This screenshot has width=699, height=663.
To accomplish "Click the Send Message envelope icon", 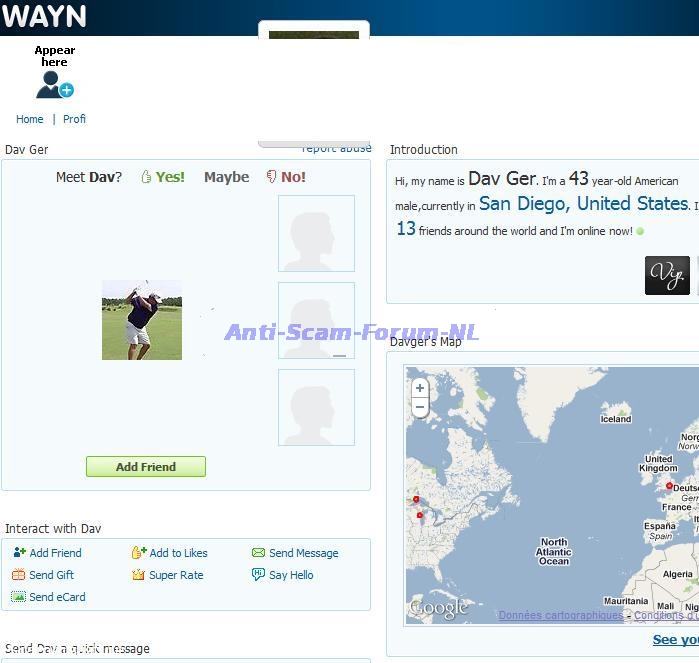I will pos(258,553).
